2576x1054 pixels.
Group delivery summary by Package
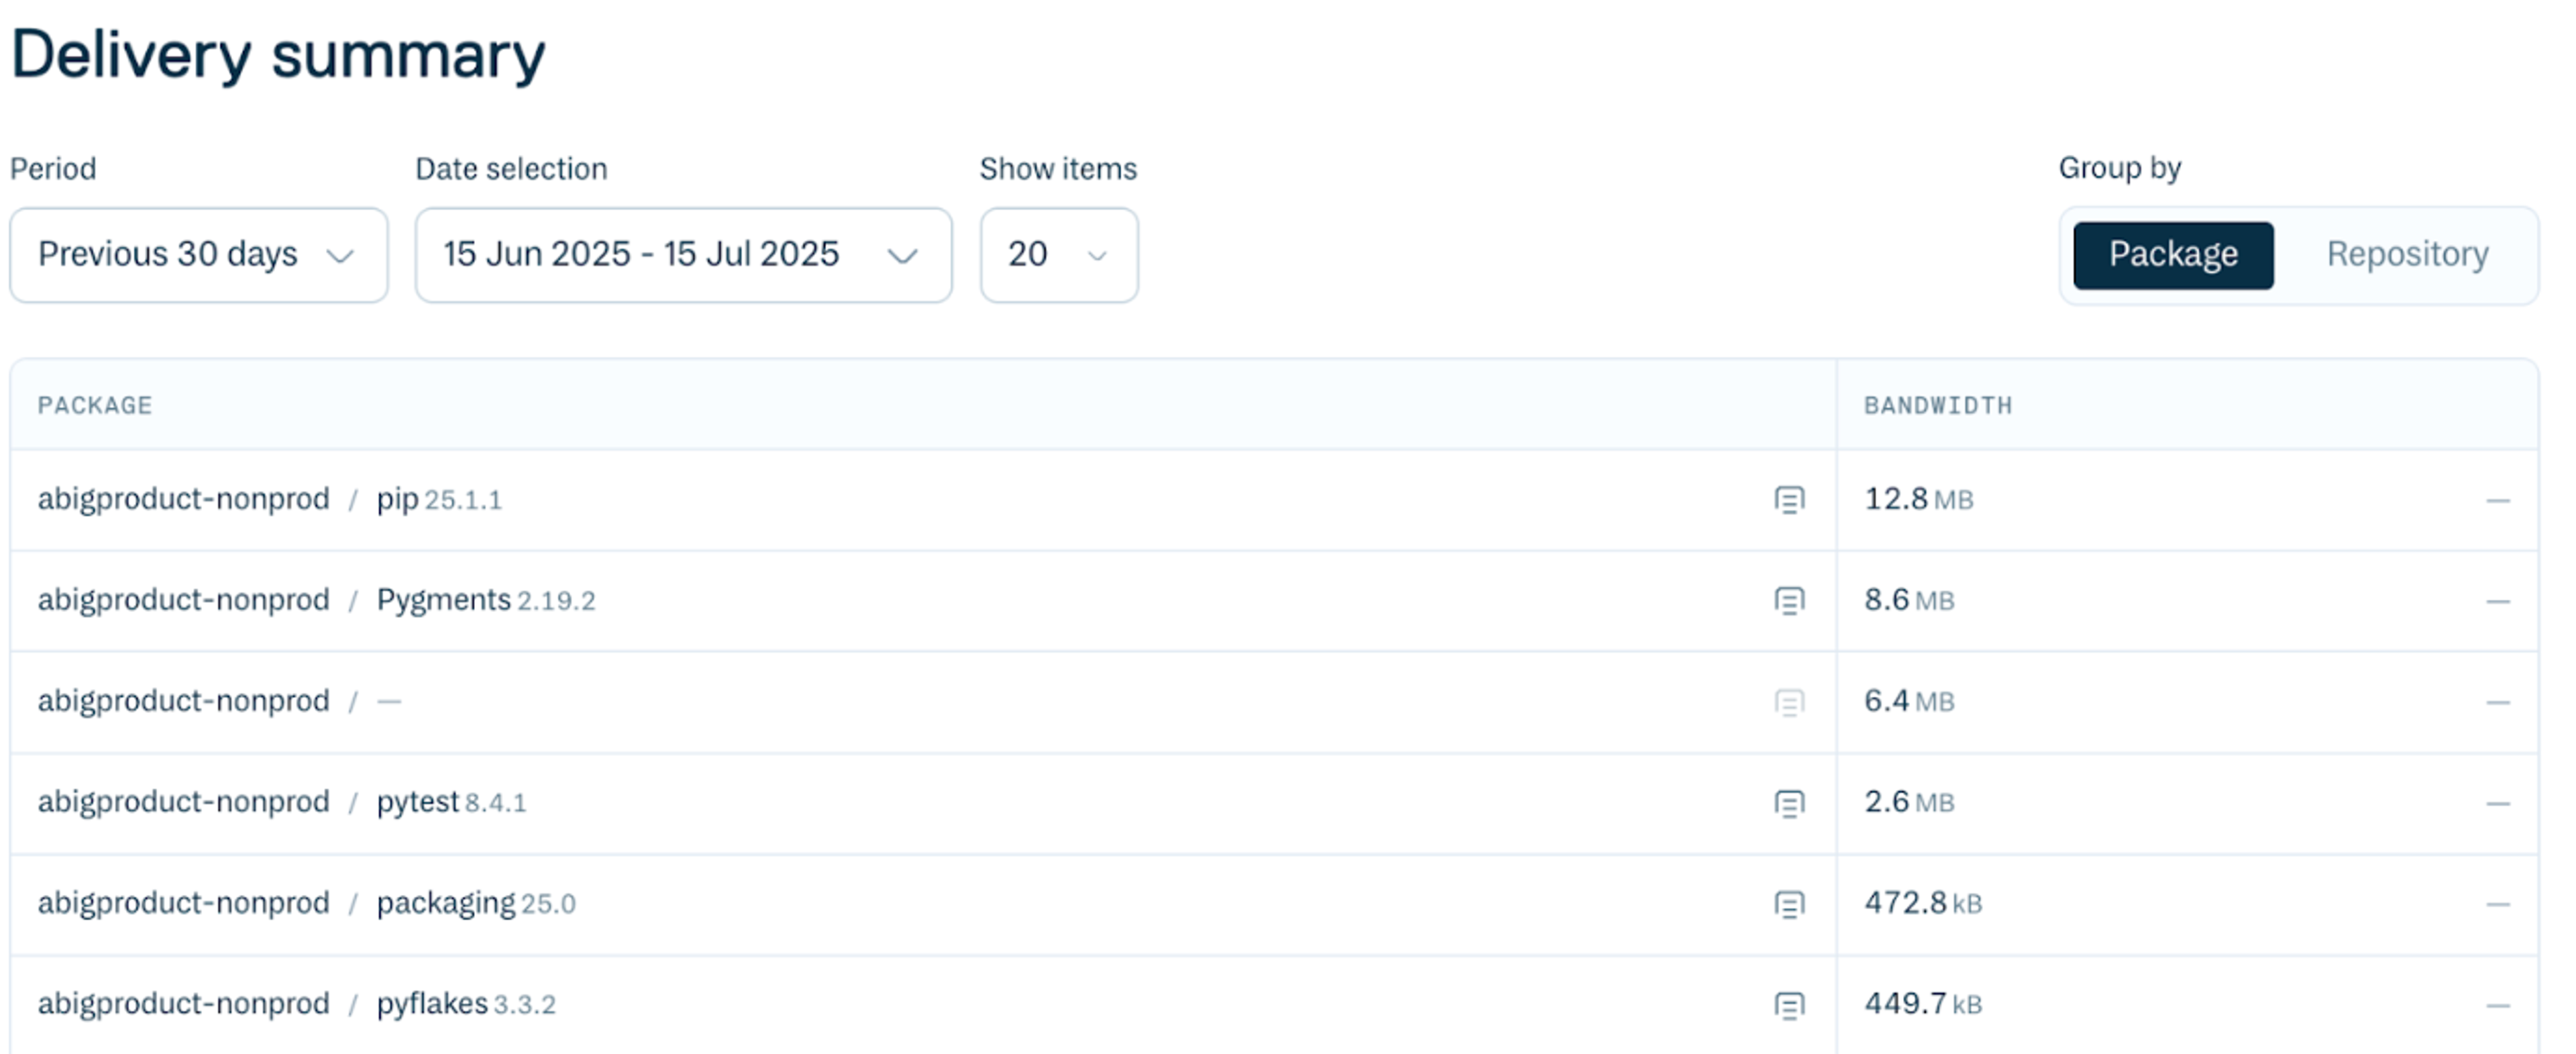point(2172,255)
